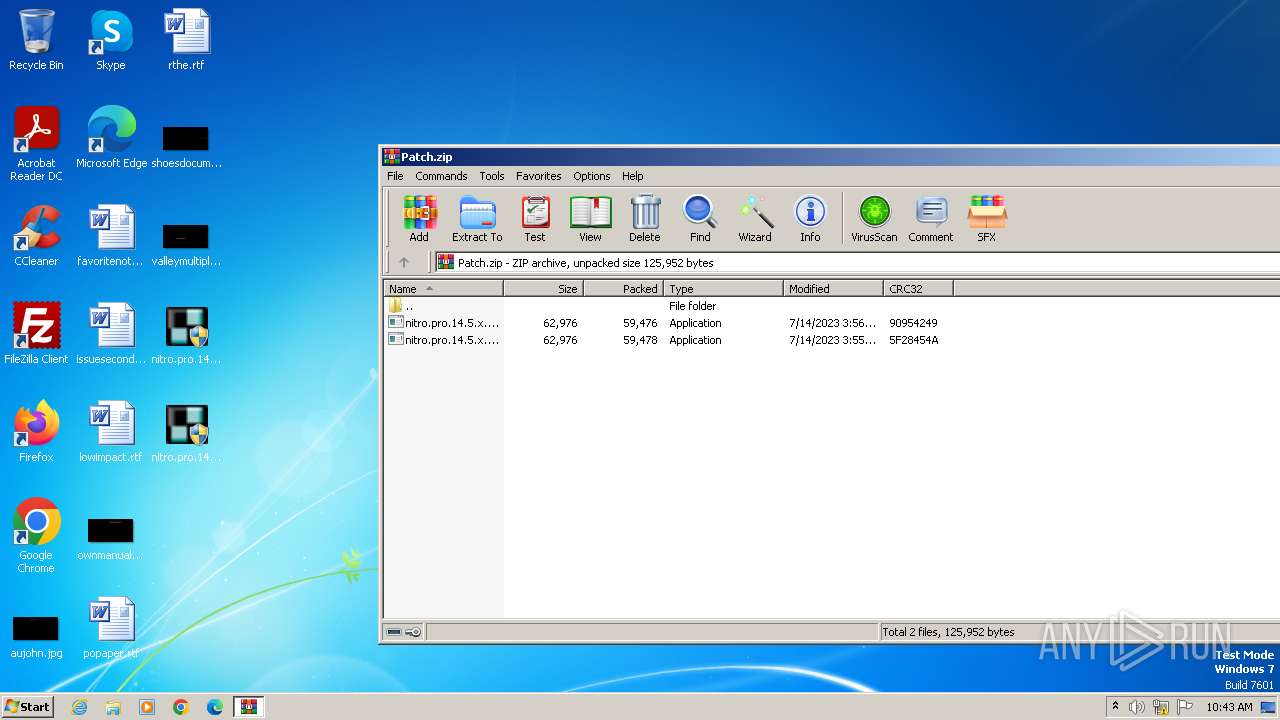
Task: Click the taskbar clock showing 10:43 AM
Action: pyautogui.click(x=1229, y=707)
